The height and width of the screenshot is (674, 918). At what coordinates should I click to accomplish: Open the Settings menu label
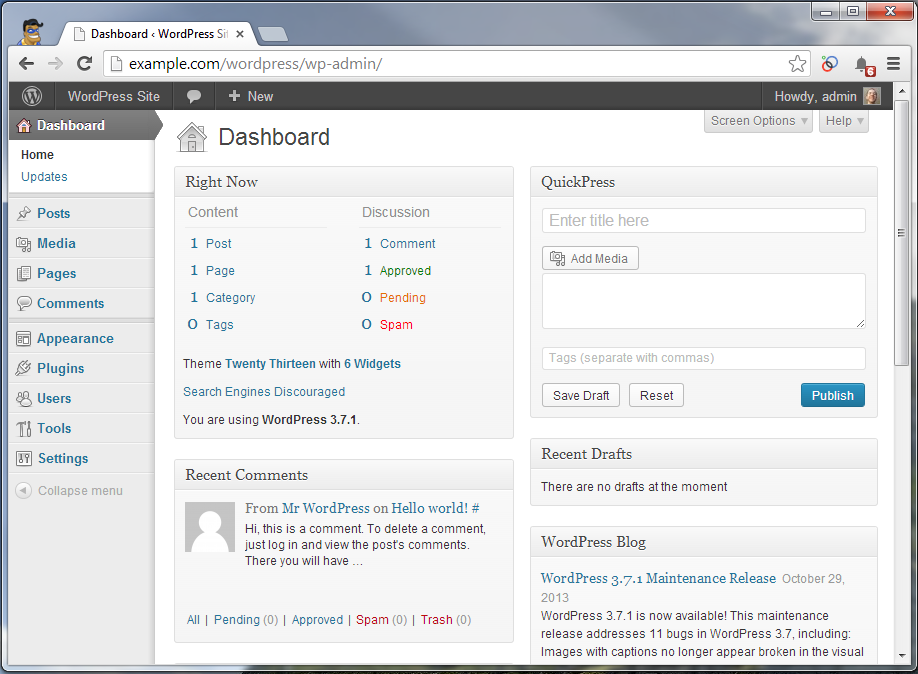click(x=63, y=459)
